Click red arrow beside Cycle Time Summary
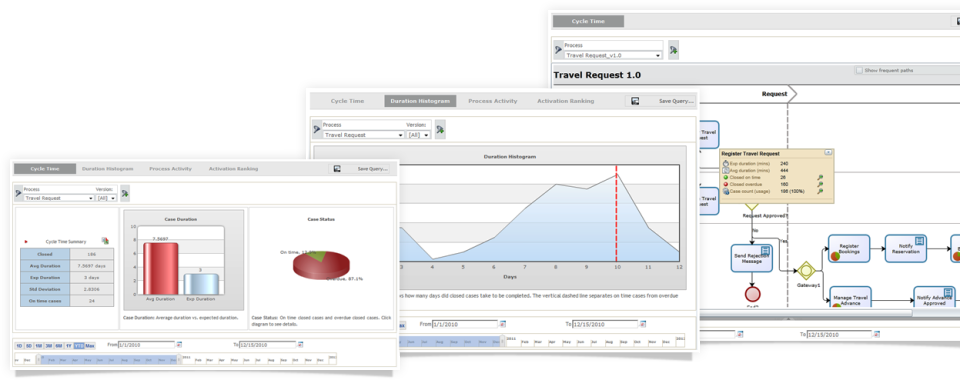This screenshot has height=380, width=960. coord(26,242)
